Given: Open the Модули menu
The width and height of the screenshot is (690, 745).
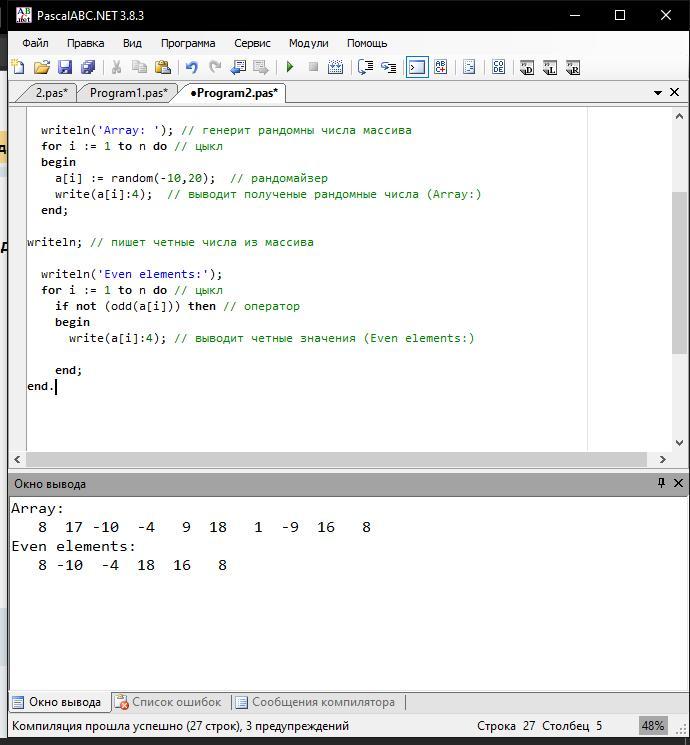Looking at the screenshot, I should click(x=308, y=43).
